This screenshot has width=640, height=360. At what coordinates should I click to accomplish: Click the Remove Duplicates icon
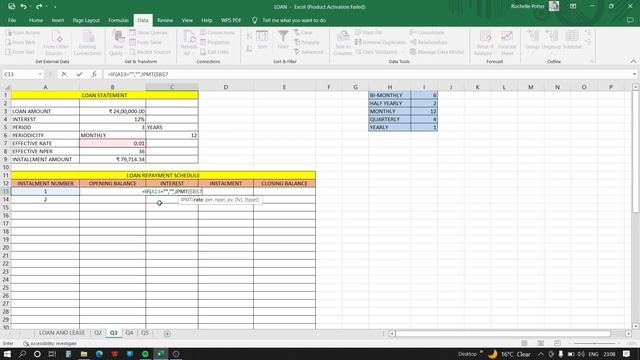point(358,42)
